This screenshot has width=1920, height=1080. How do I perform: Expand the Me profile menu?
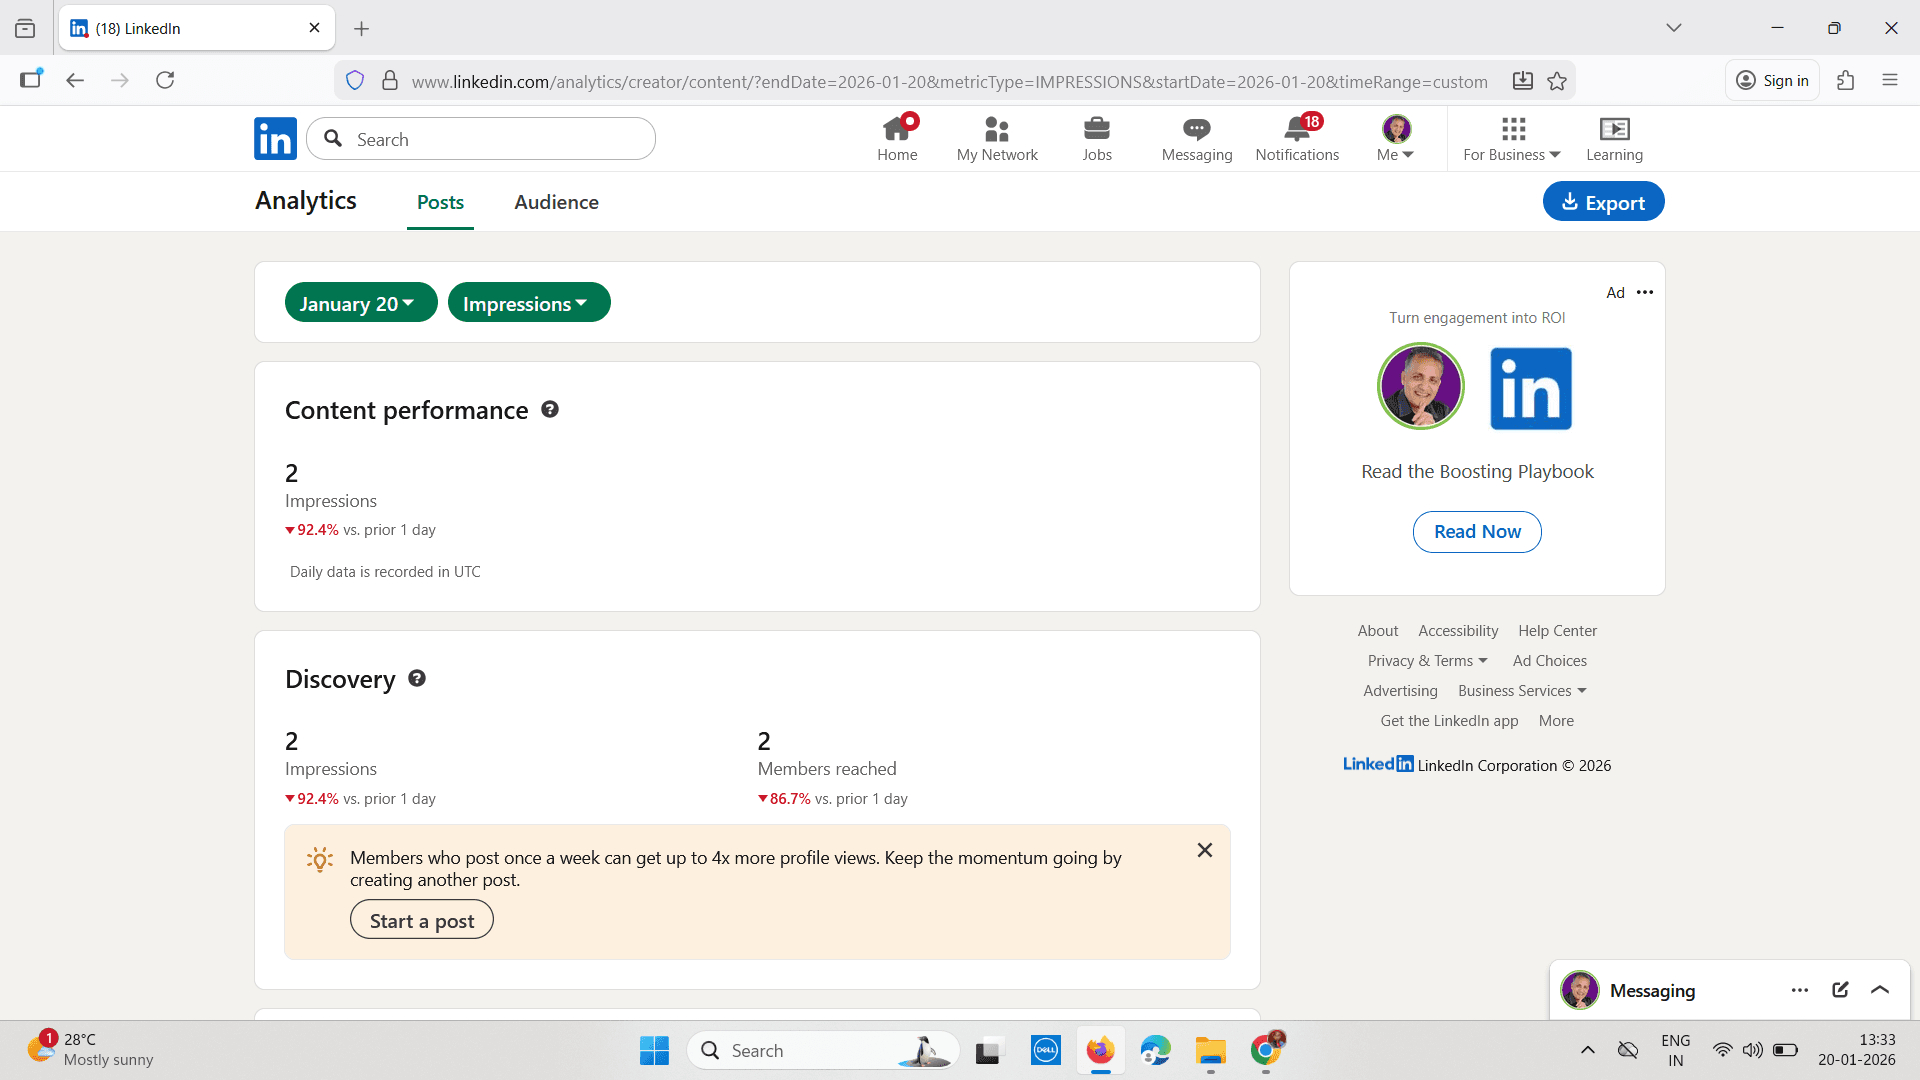click(x=1396, y=138)
